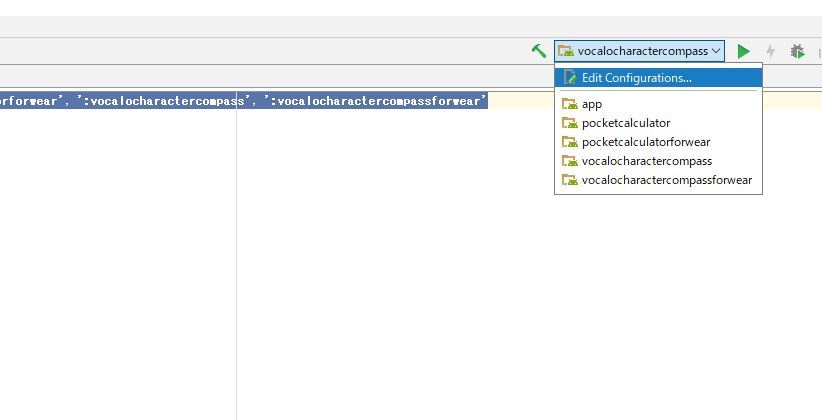Image resolution: width=822 pixels, height=420 pixels.
Task: Select the app run configuration
Action: tap(592, 104)
